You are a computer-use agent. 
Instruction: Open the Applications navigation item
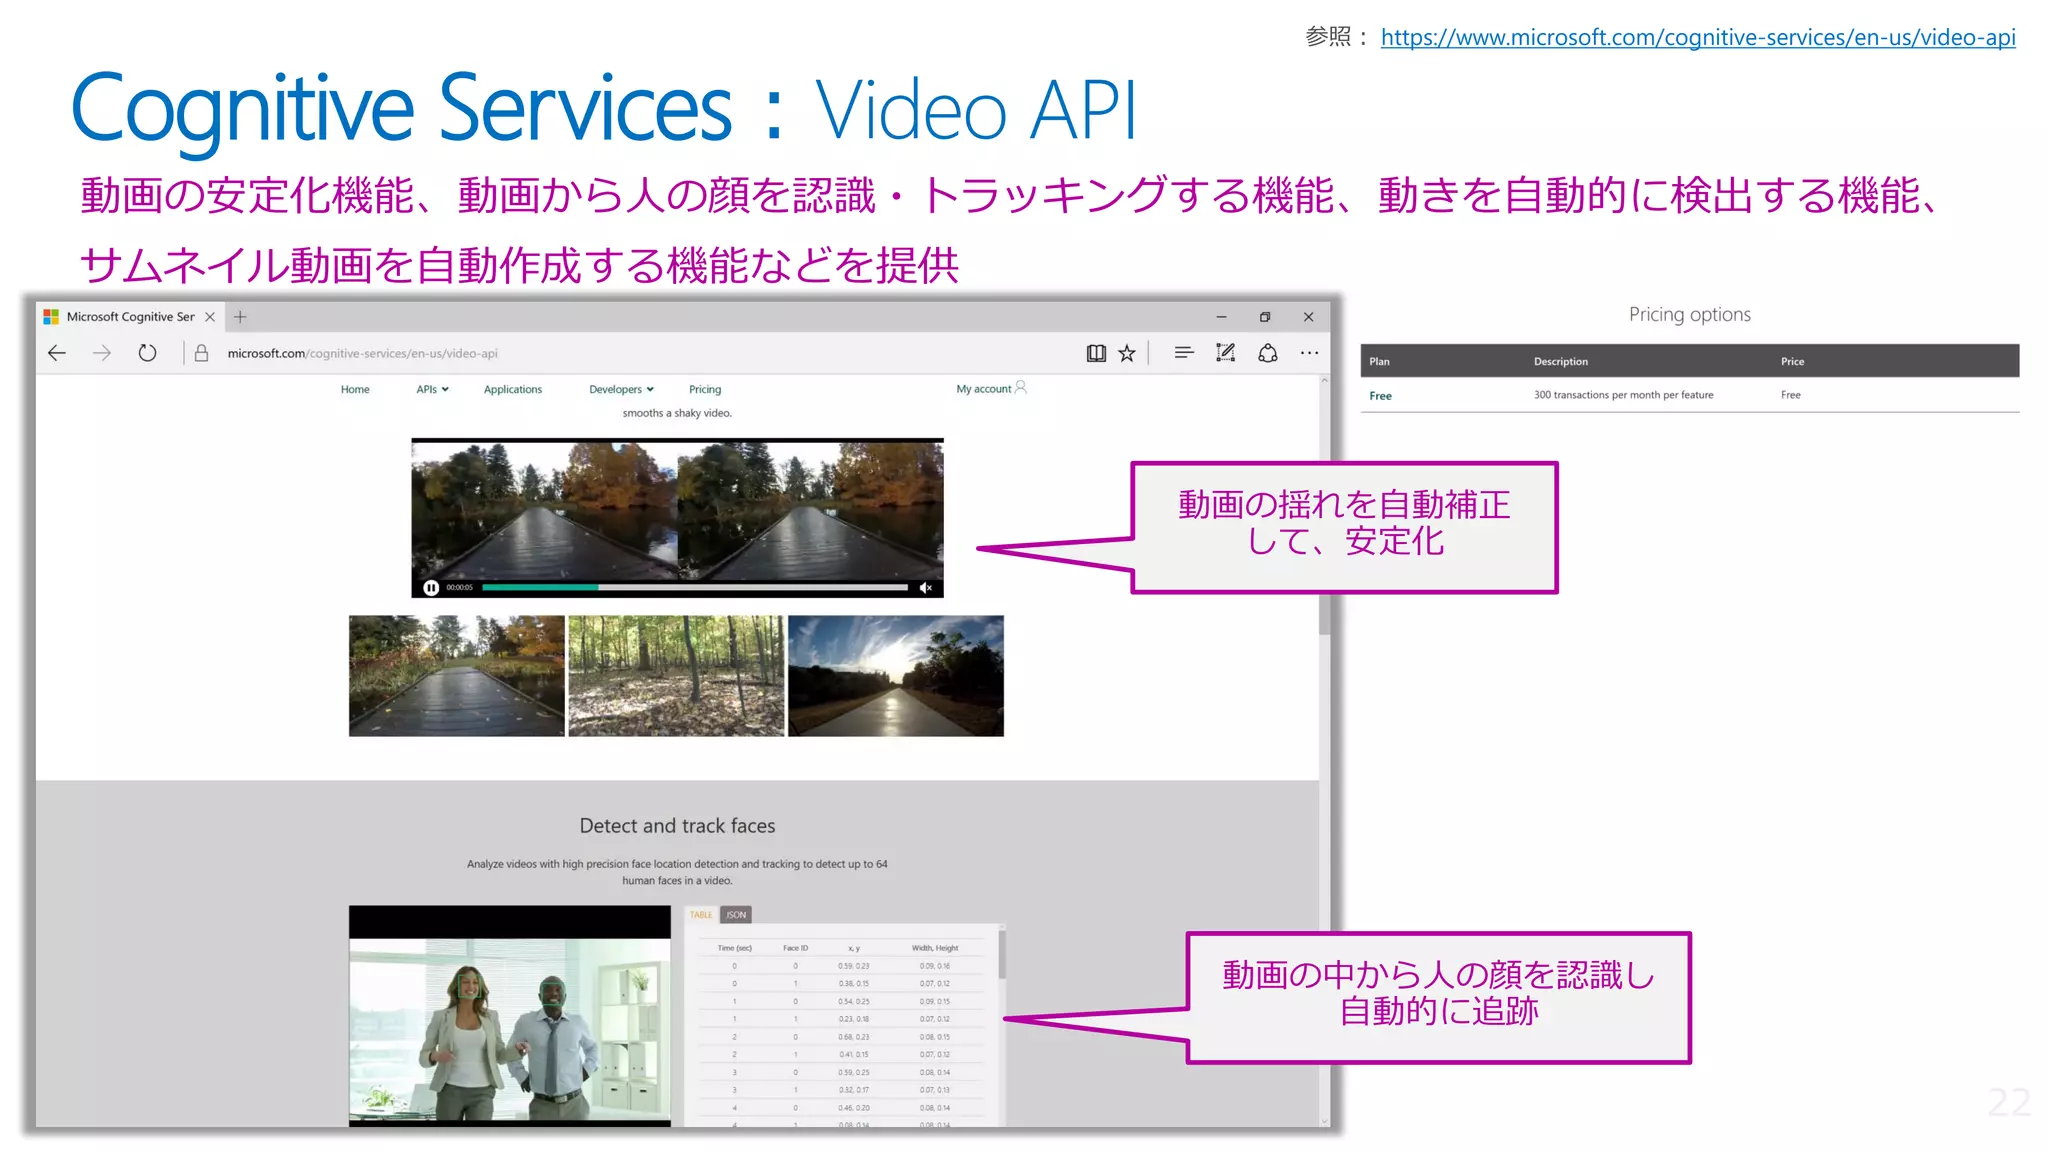coord(513,390)
